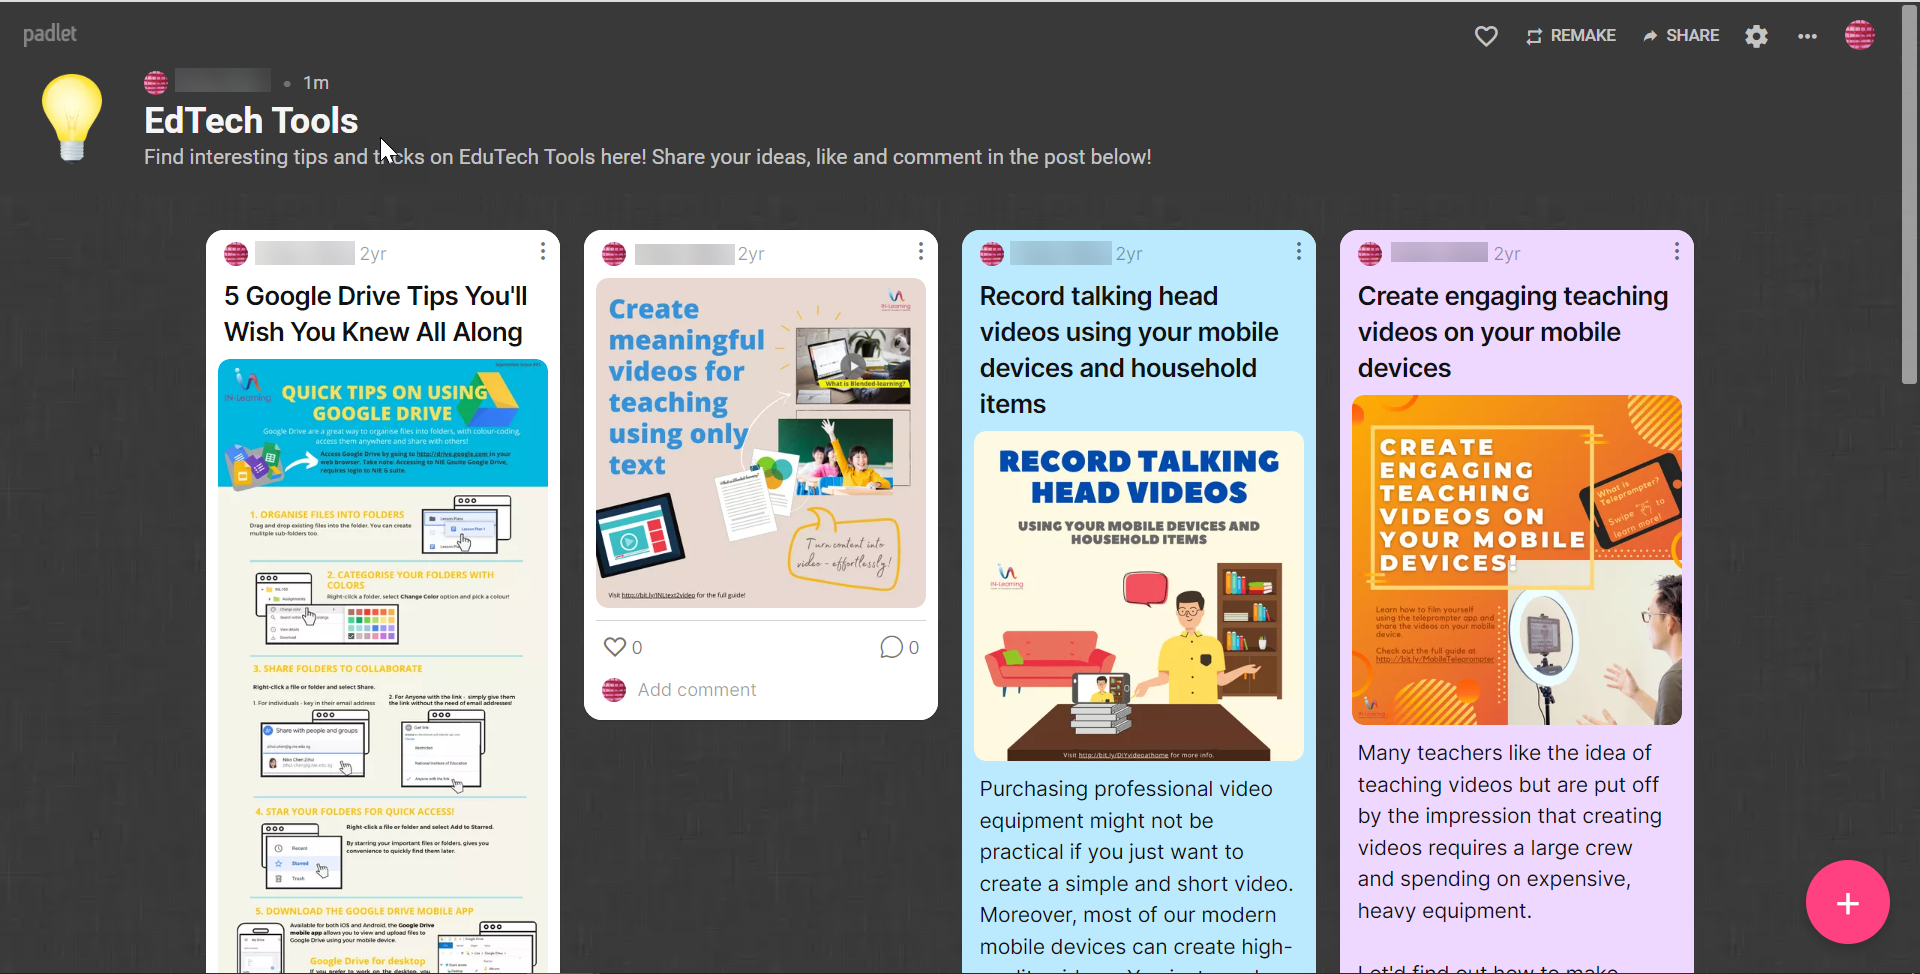This screenshot has height=974, width=1920.
Task: Click the author avatar beside the padlet title
Action: click(156, 82)
